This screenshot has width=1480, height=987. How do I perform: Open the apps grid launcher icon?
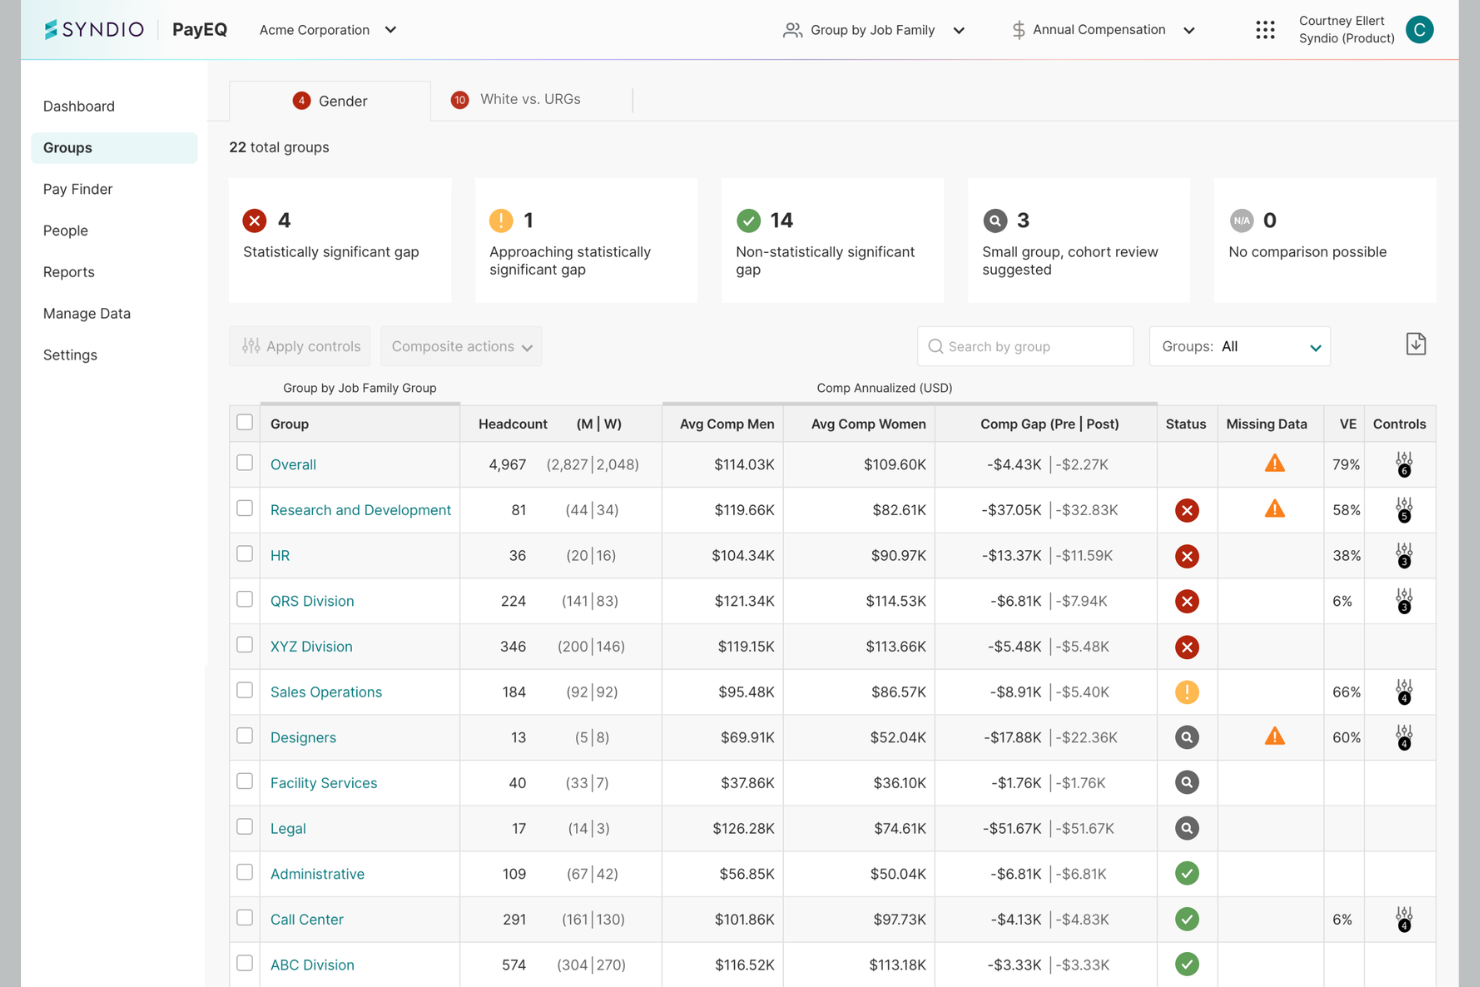(1265, 30)
